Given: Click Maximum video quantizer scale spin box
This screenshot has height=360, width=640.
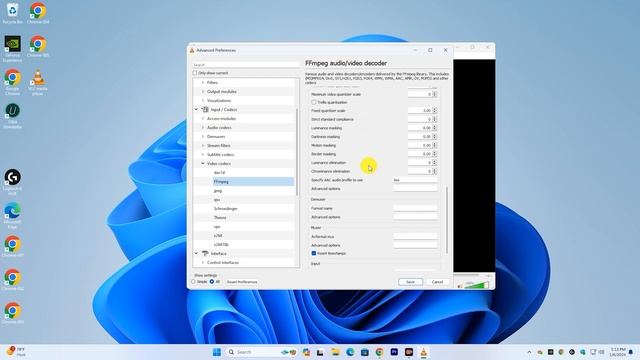Looking at the screenshot, I should tap(422, 94).
